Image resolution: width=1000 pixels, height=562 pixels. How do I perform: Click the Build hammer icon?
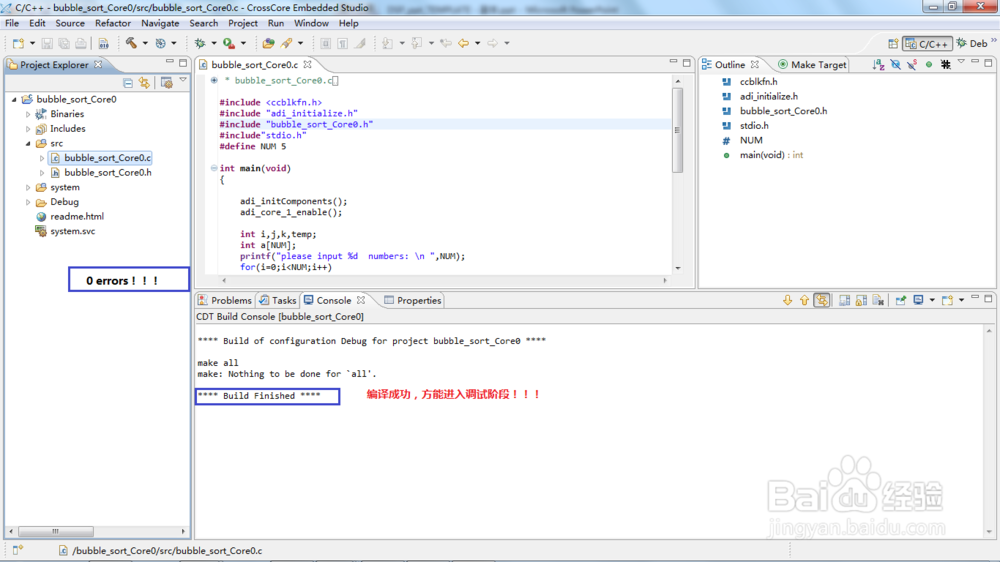pyautogui.click(x=131, y=43)
